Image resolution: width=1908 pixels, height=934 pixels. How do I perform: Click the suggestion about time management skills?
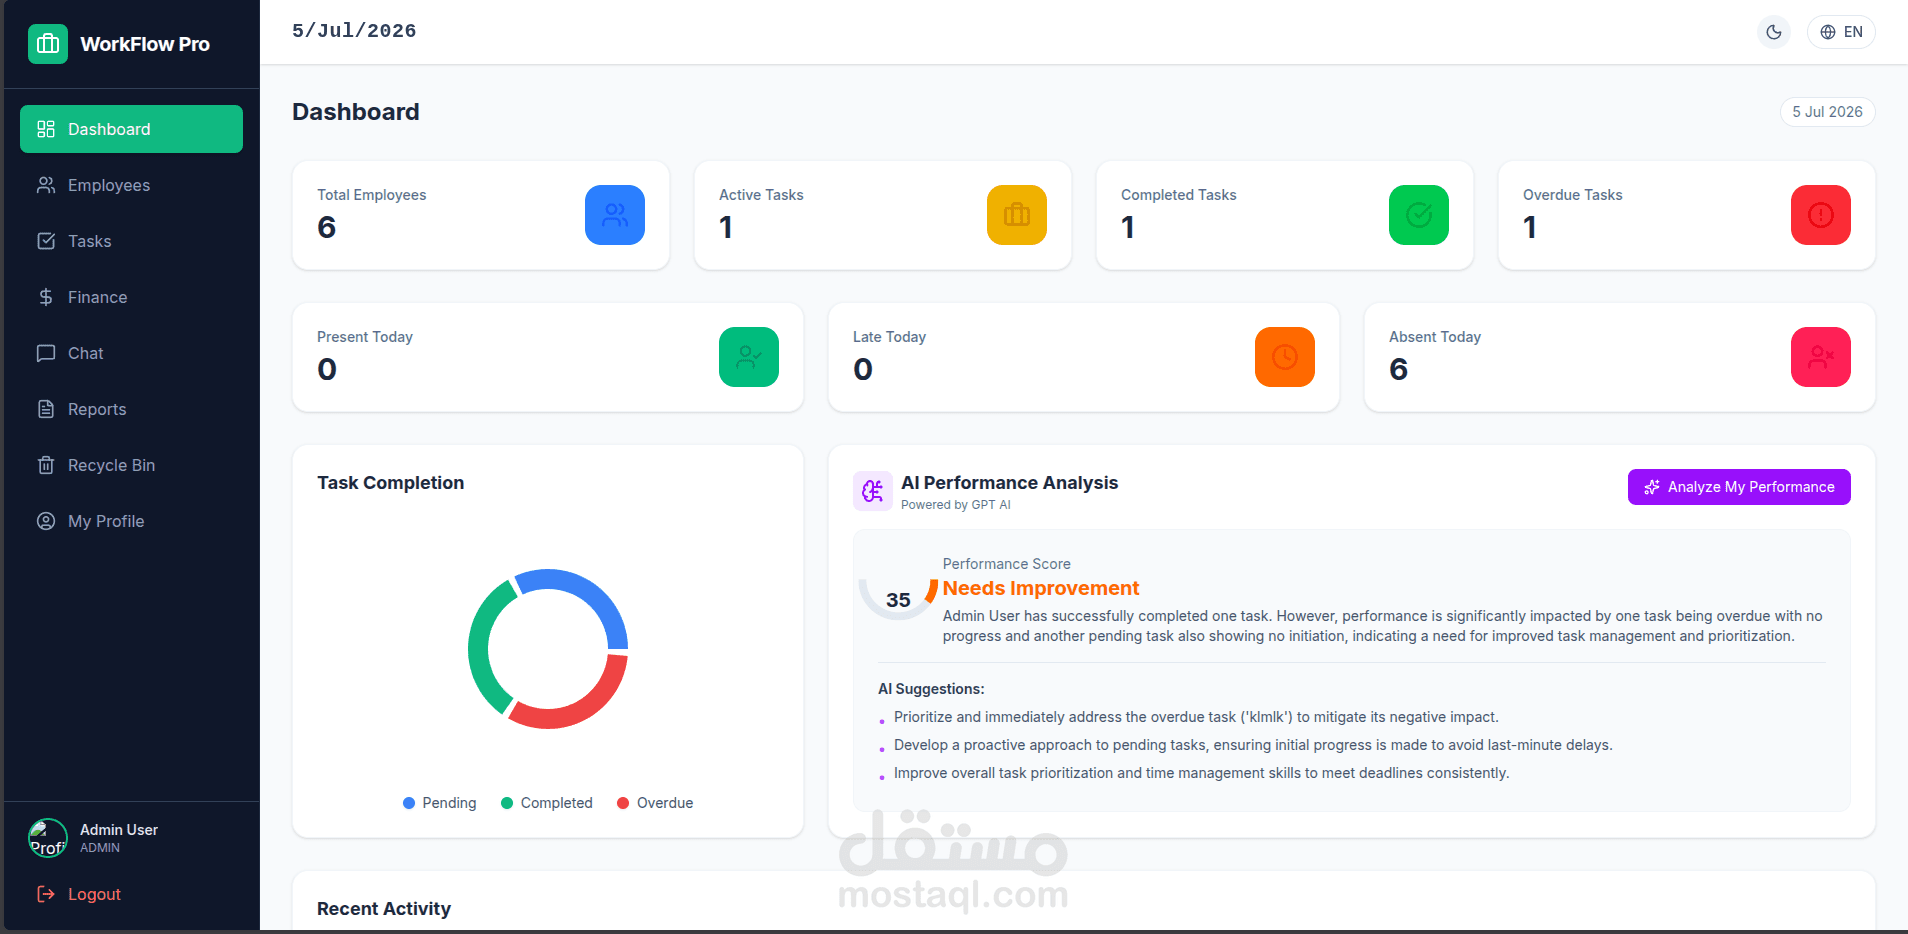(1201, 773)
